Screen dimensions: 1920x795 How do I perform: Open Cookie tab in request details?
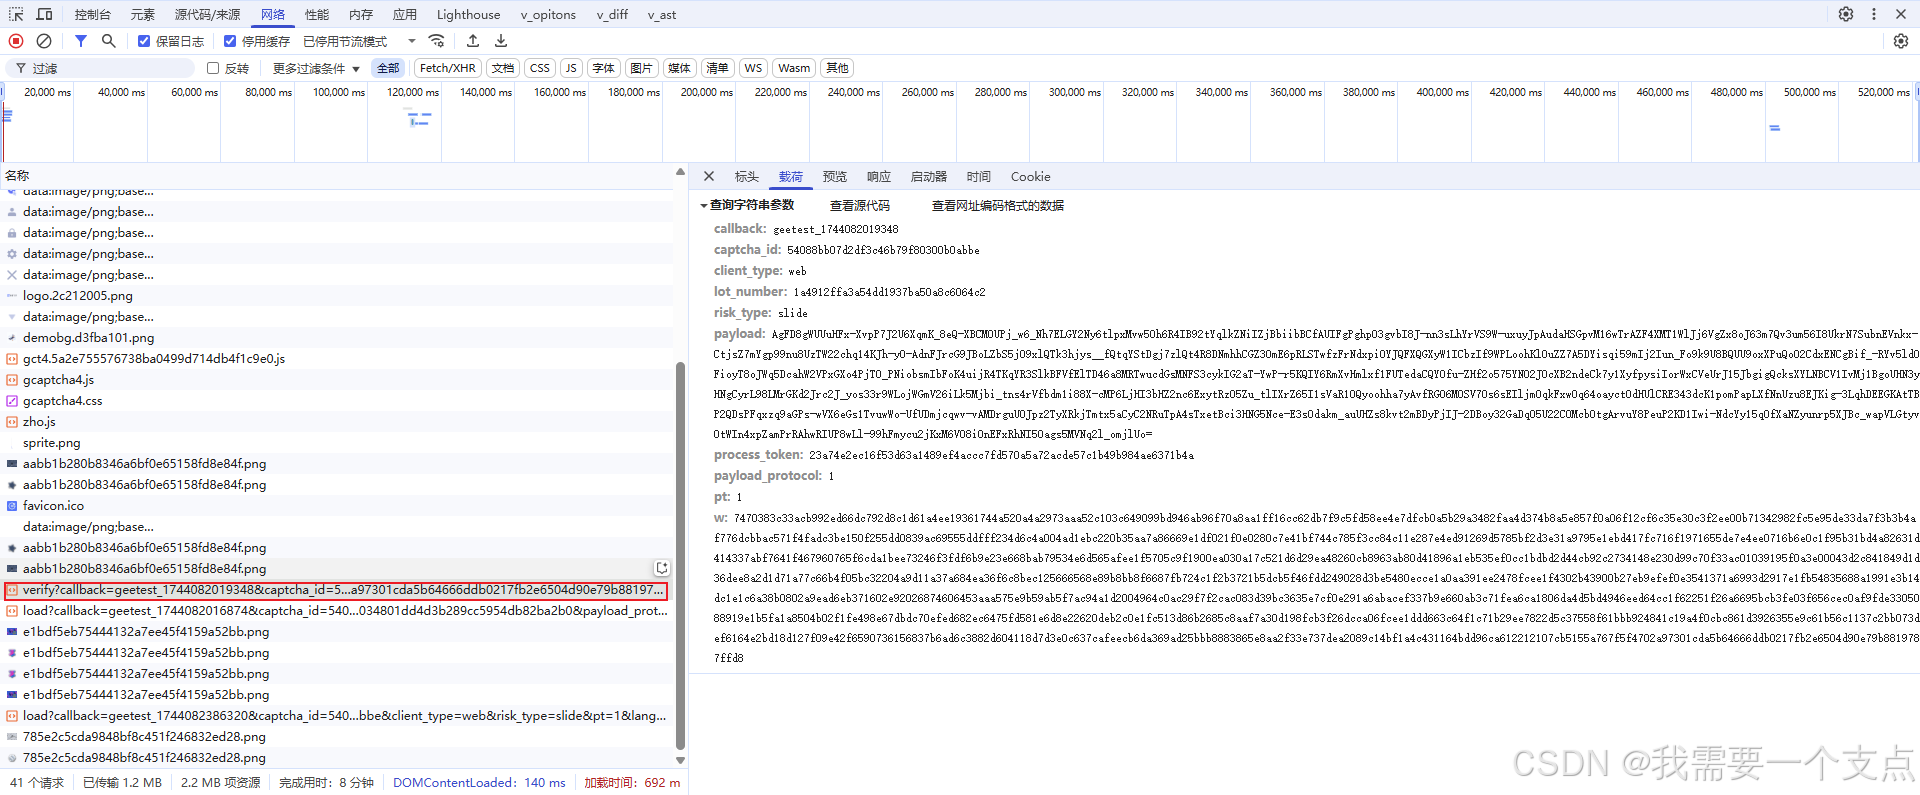(x=1031, y=176)
